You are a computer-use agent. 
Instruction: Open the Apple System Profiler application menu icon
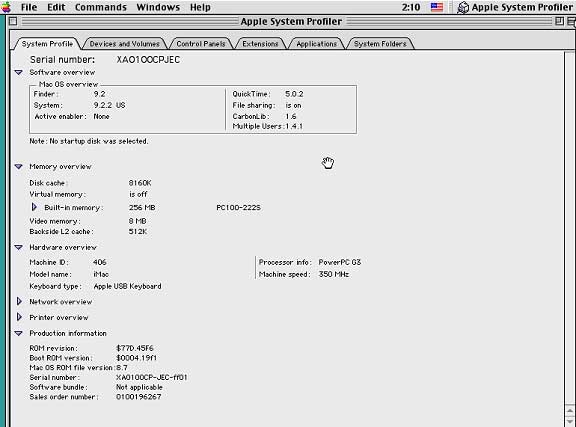463,7
